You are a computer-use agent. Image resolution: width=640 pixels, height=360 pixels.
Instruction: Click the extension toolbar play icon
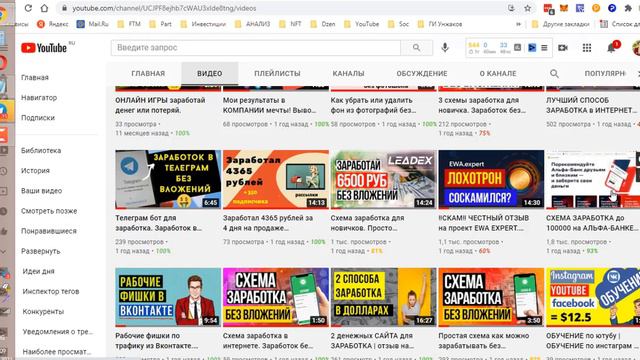coord(532,48)
